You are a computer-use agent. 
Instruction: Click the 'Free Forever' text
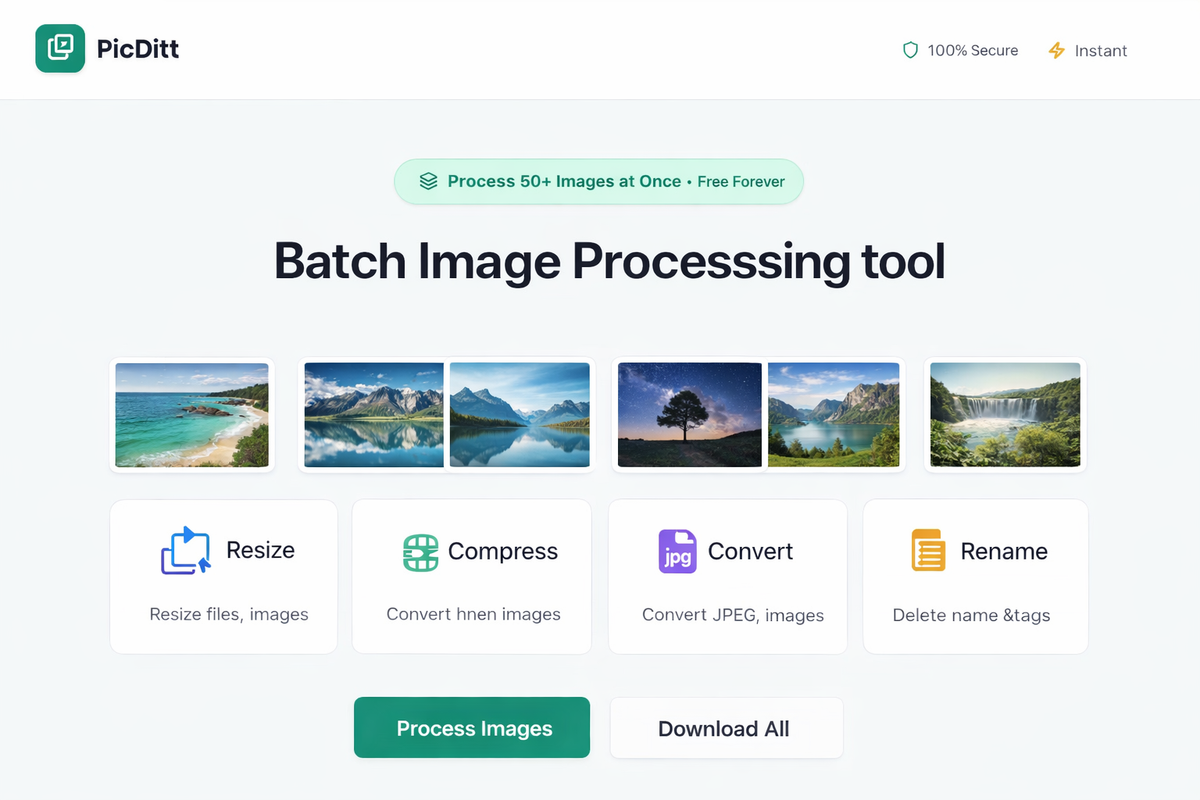click(x=741, y=181)
